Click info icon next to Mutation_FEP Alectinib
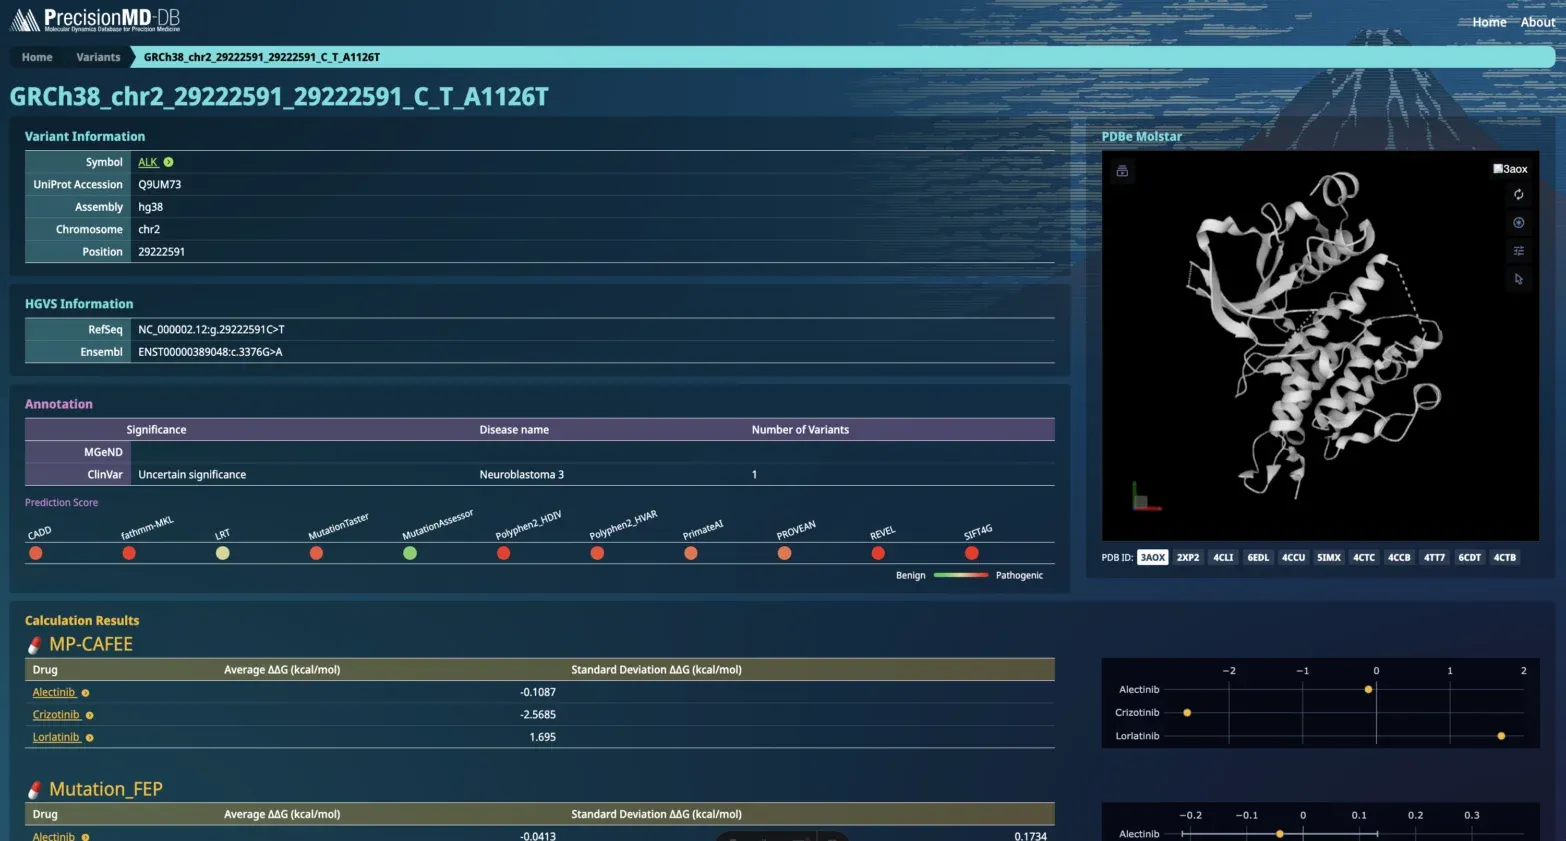The width and height of the screenshot is (1566, 841). pos(85,837)
